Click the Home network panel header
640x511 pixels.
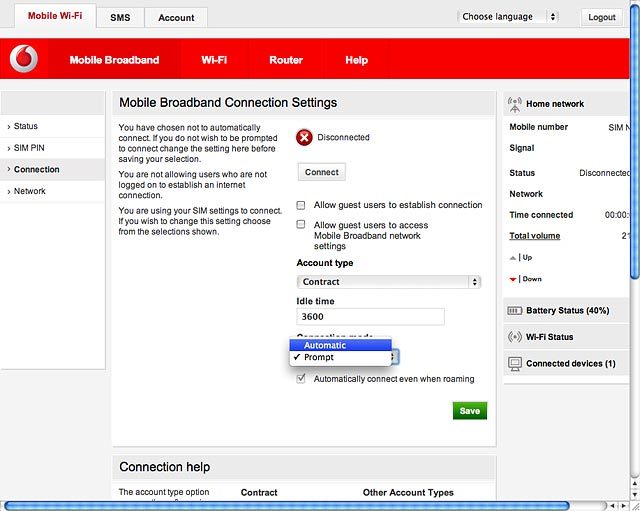pyautogui.click(x=567, y=104)
